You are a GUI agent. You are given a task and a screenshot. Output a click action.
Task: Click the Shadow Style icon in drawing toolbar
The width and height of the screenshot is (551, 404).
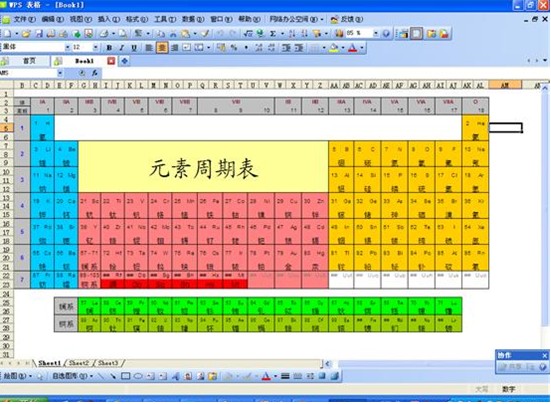pyautogui.click(x=323, y=377)
